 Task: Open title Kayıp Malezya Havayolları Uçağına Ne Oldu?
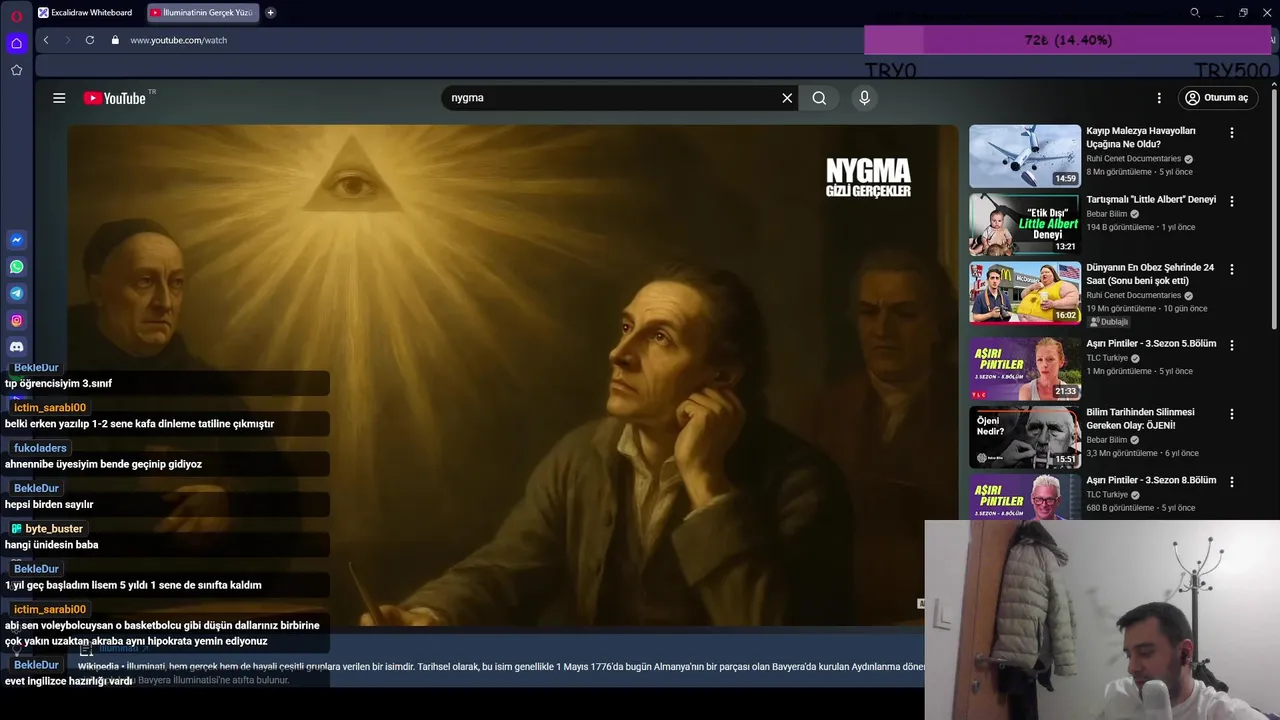click(1140, 137)
